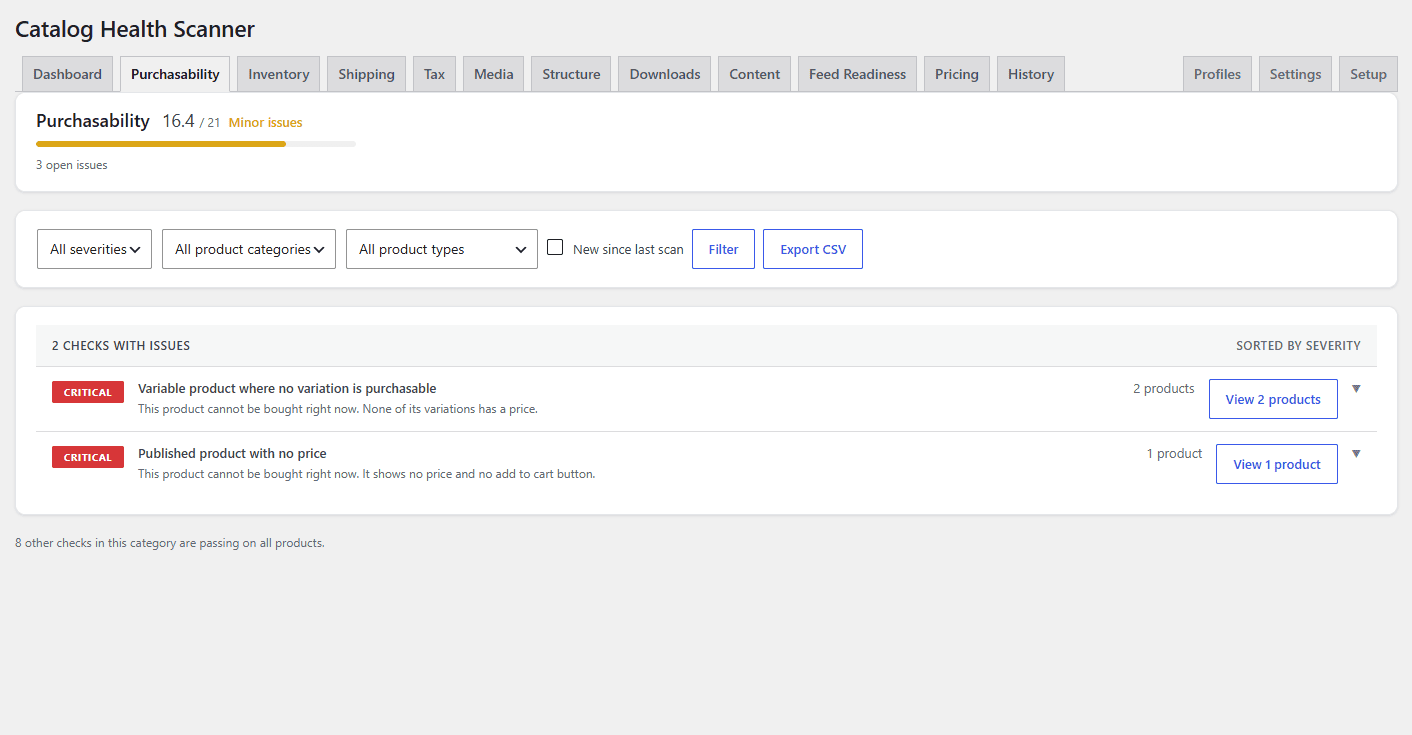Open the Profiles tab
Image resolution: width=1412 pixels, height=735 pixels.
(x=1217, y=74)
